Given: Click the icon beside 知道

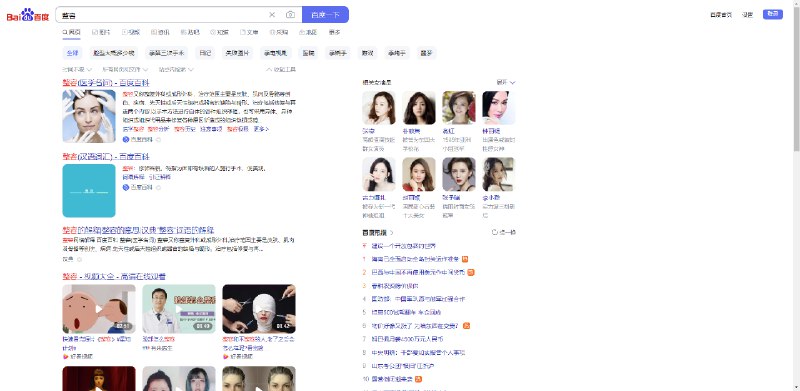Looking at the screenshot, I should coord(213,32).
